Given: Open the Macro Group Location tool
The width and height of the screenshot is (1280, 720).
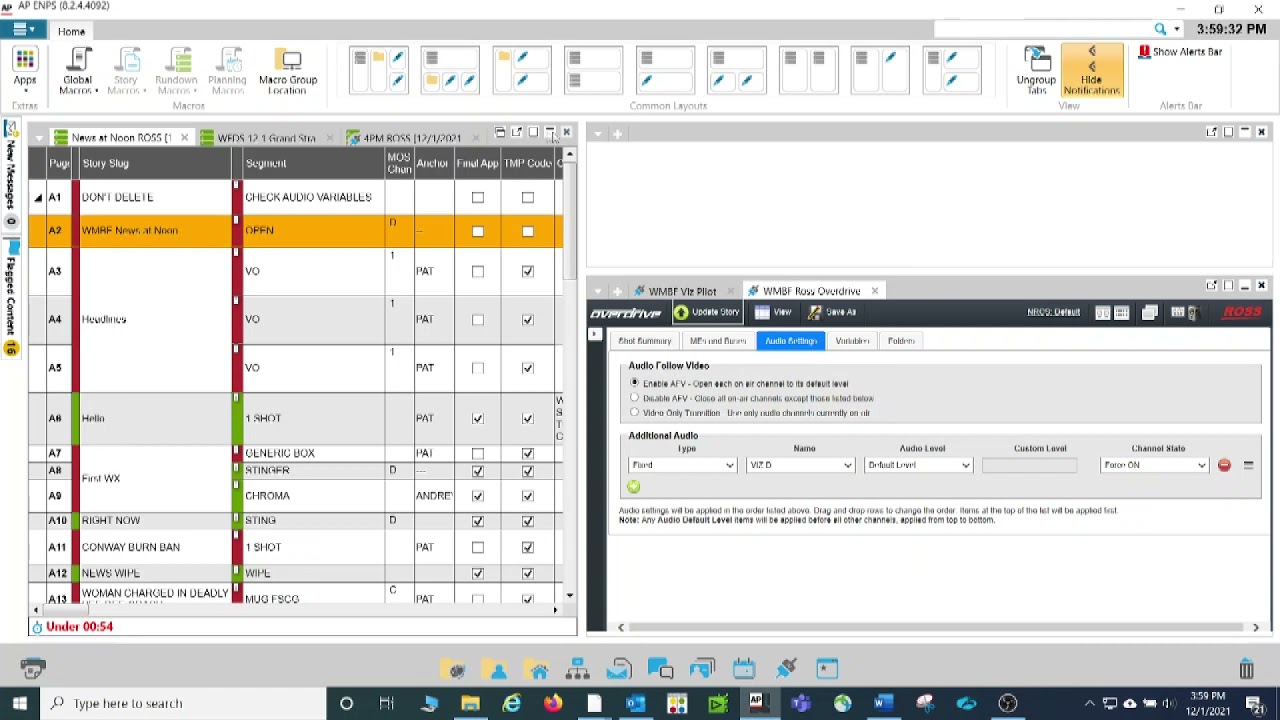Looking at the screenshot, I should click(287, 71).
